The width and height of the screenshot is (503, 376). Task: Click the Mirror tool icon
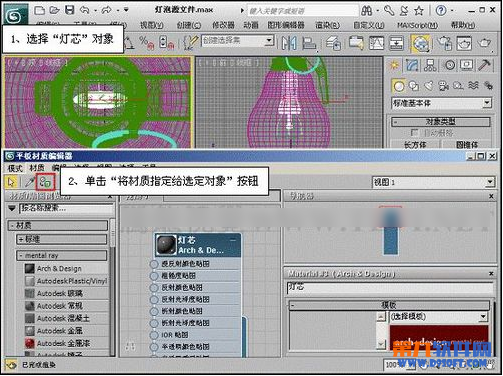pos(289,43)
